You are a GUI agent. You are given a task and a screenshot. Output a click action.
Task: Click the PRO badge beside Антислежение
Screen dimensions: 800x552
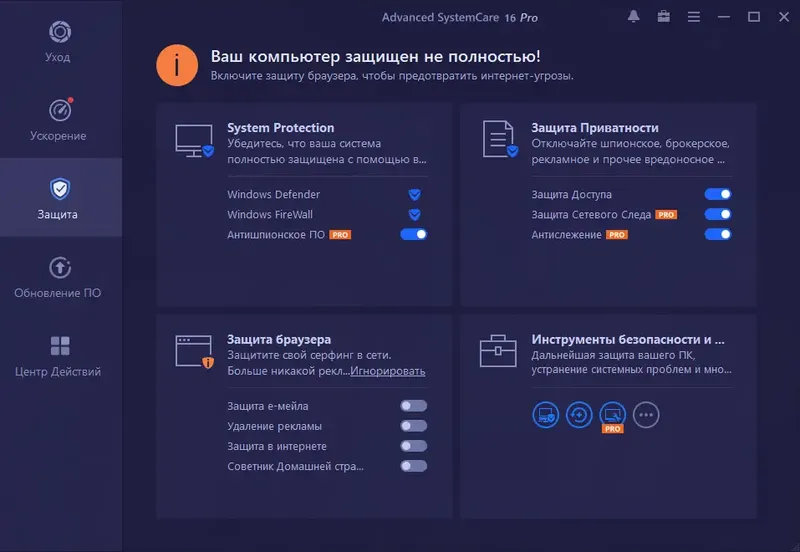[x=617, y=235]
